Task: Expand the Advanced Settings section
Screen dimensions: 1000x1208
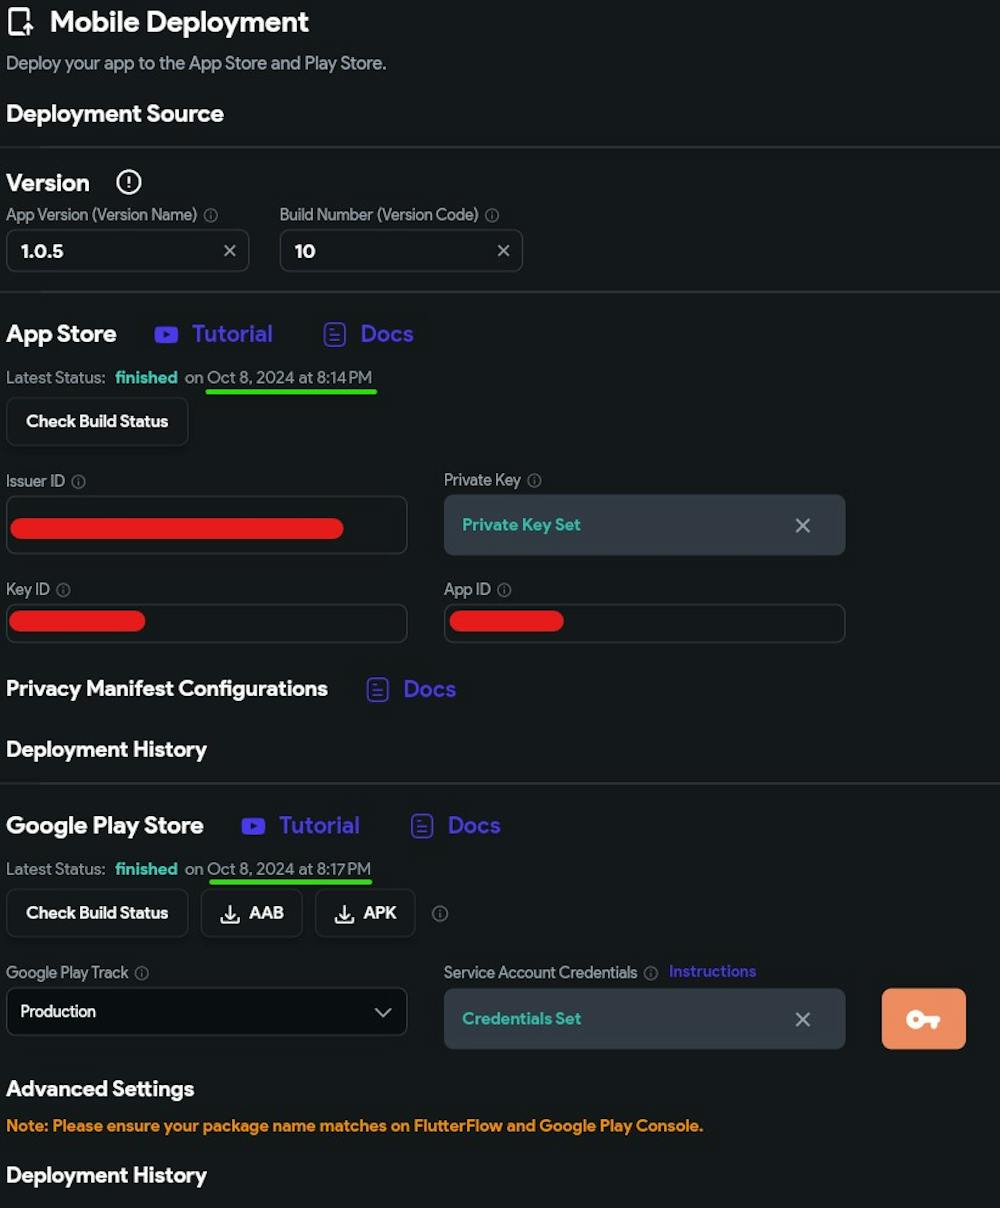Action: [100, 1089]
